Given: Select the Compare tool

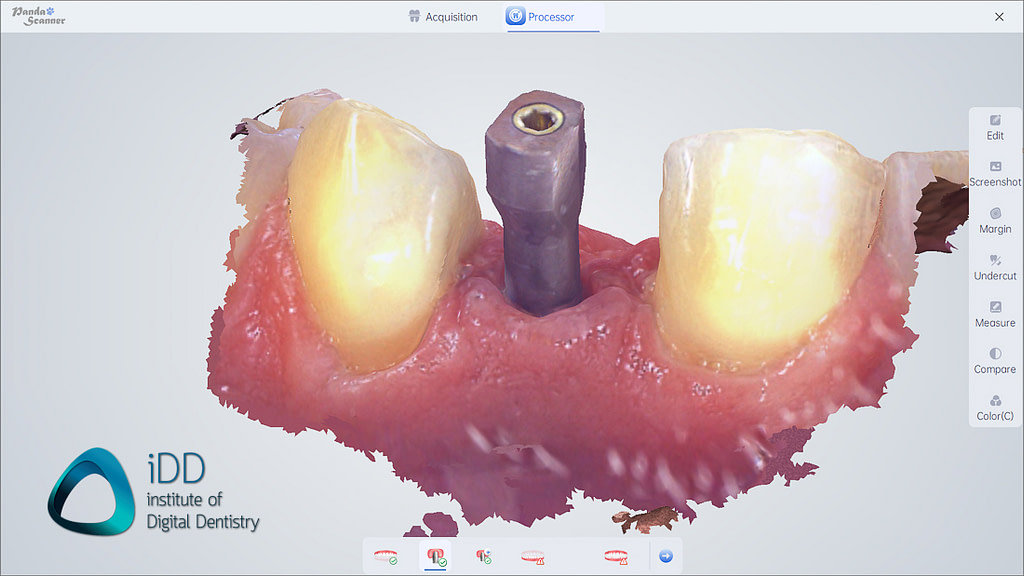Looking at the screenshot, I should coord(994,361).
